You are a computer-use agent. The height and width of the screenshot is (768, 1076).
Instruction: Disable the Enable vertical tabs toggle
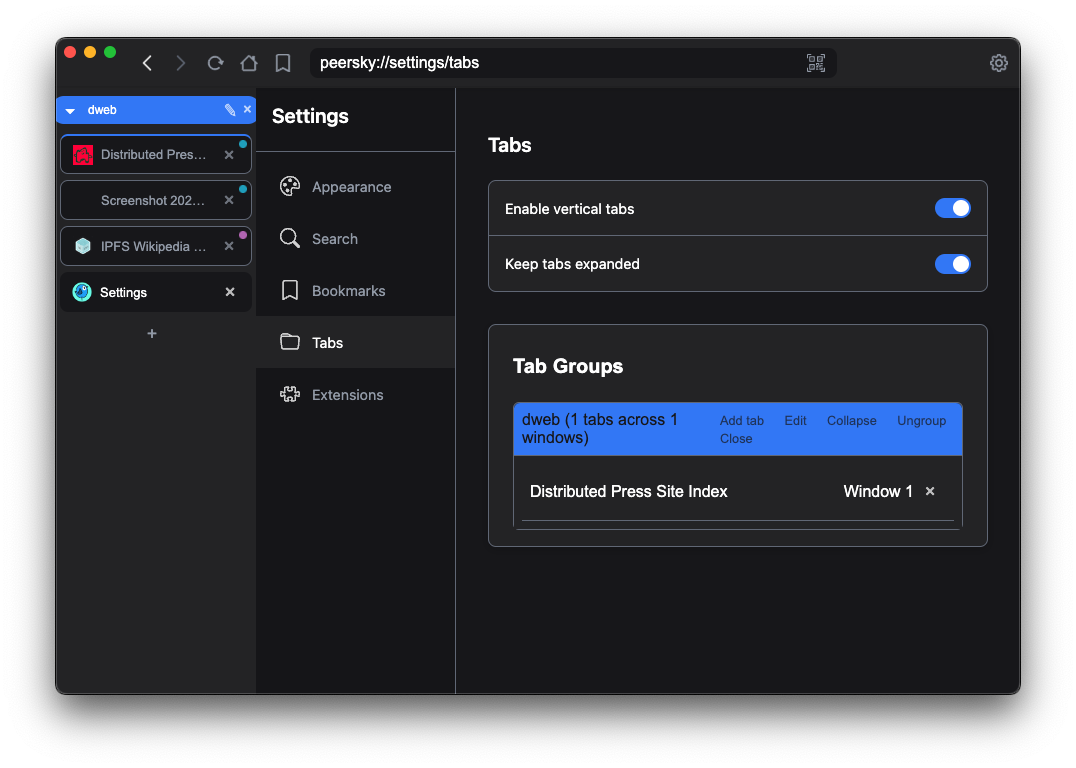(952, 208)
